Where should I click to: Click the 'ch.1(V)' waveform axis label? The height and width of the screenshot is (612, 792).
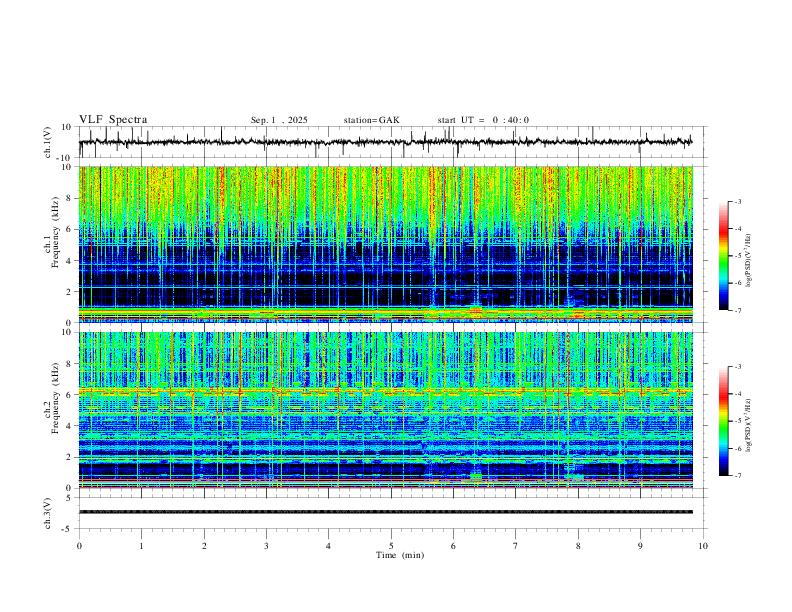click(x=48, y=142)
